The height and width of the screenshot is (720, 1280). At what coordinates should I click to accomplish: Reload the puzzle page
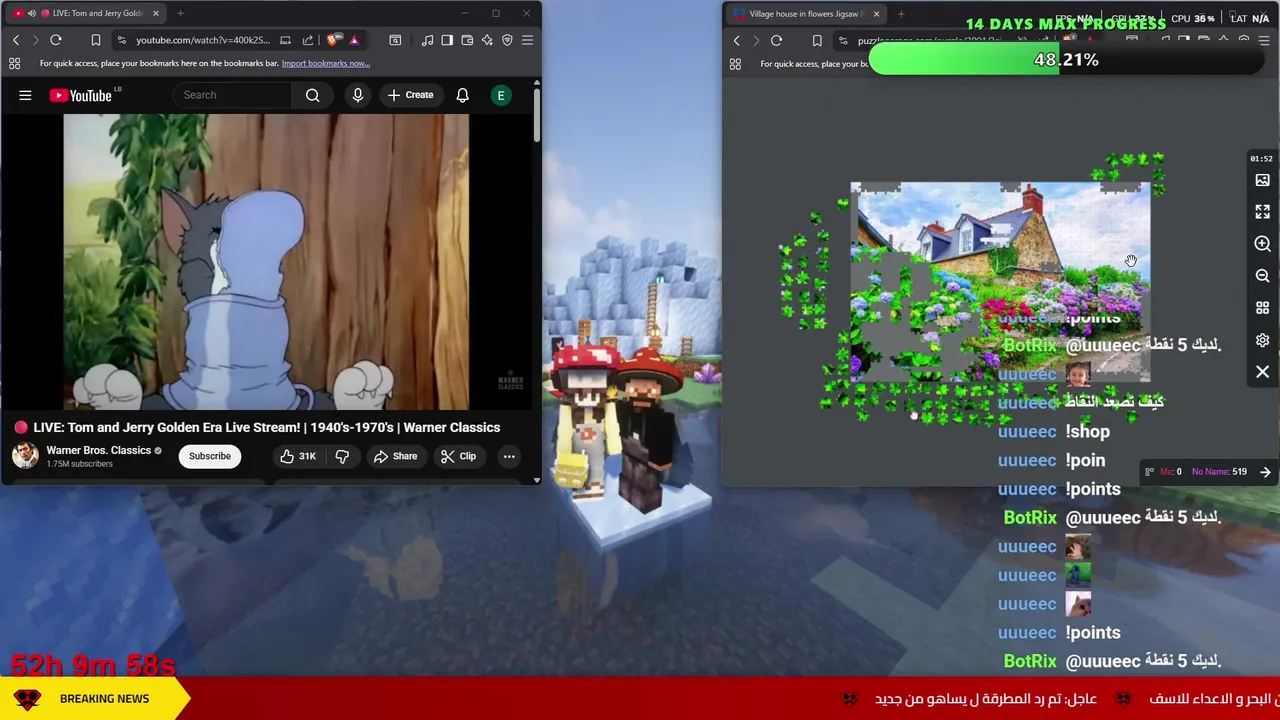777,41
